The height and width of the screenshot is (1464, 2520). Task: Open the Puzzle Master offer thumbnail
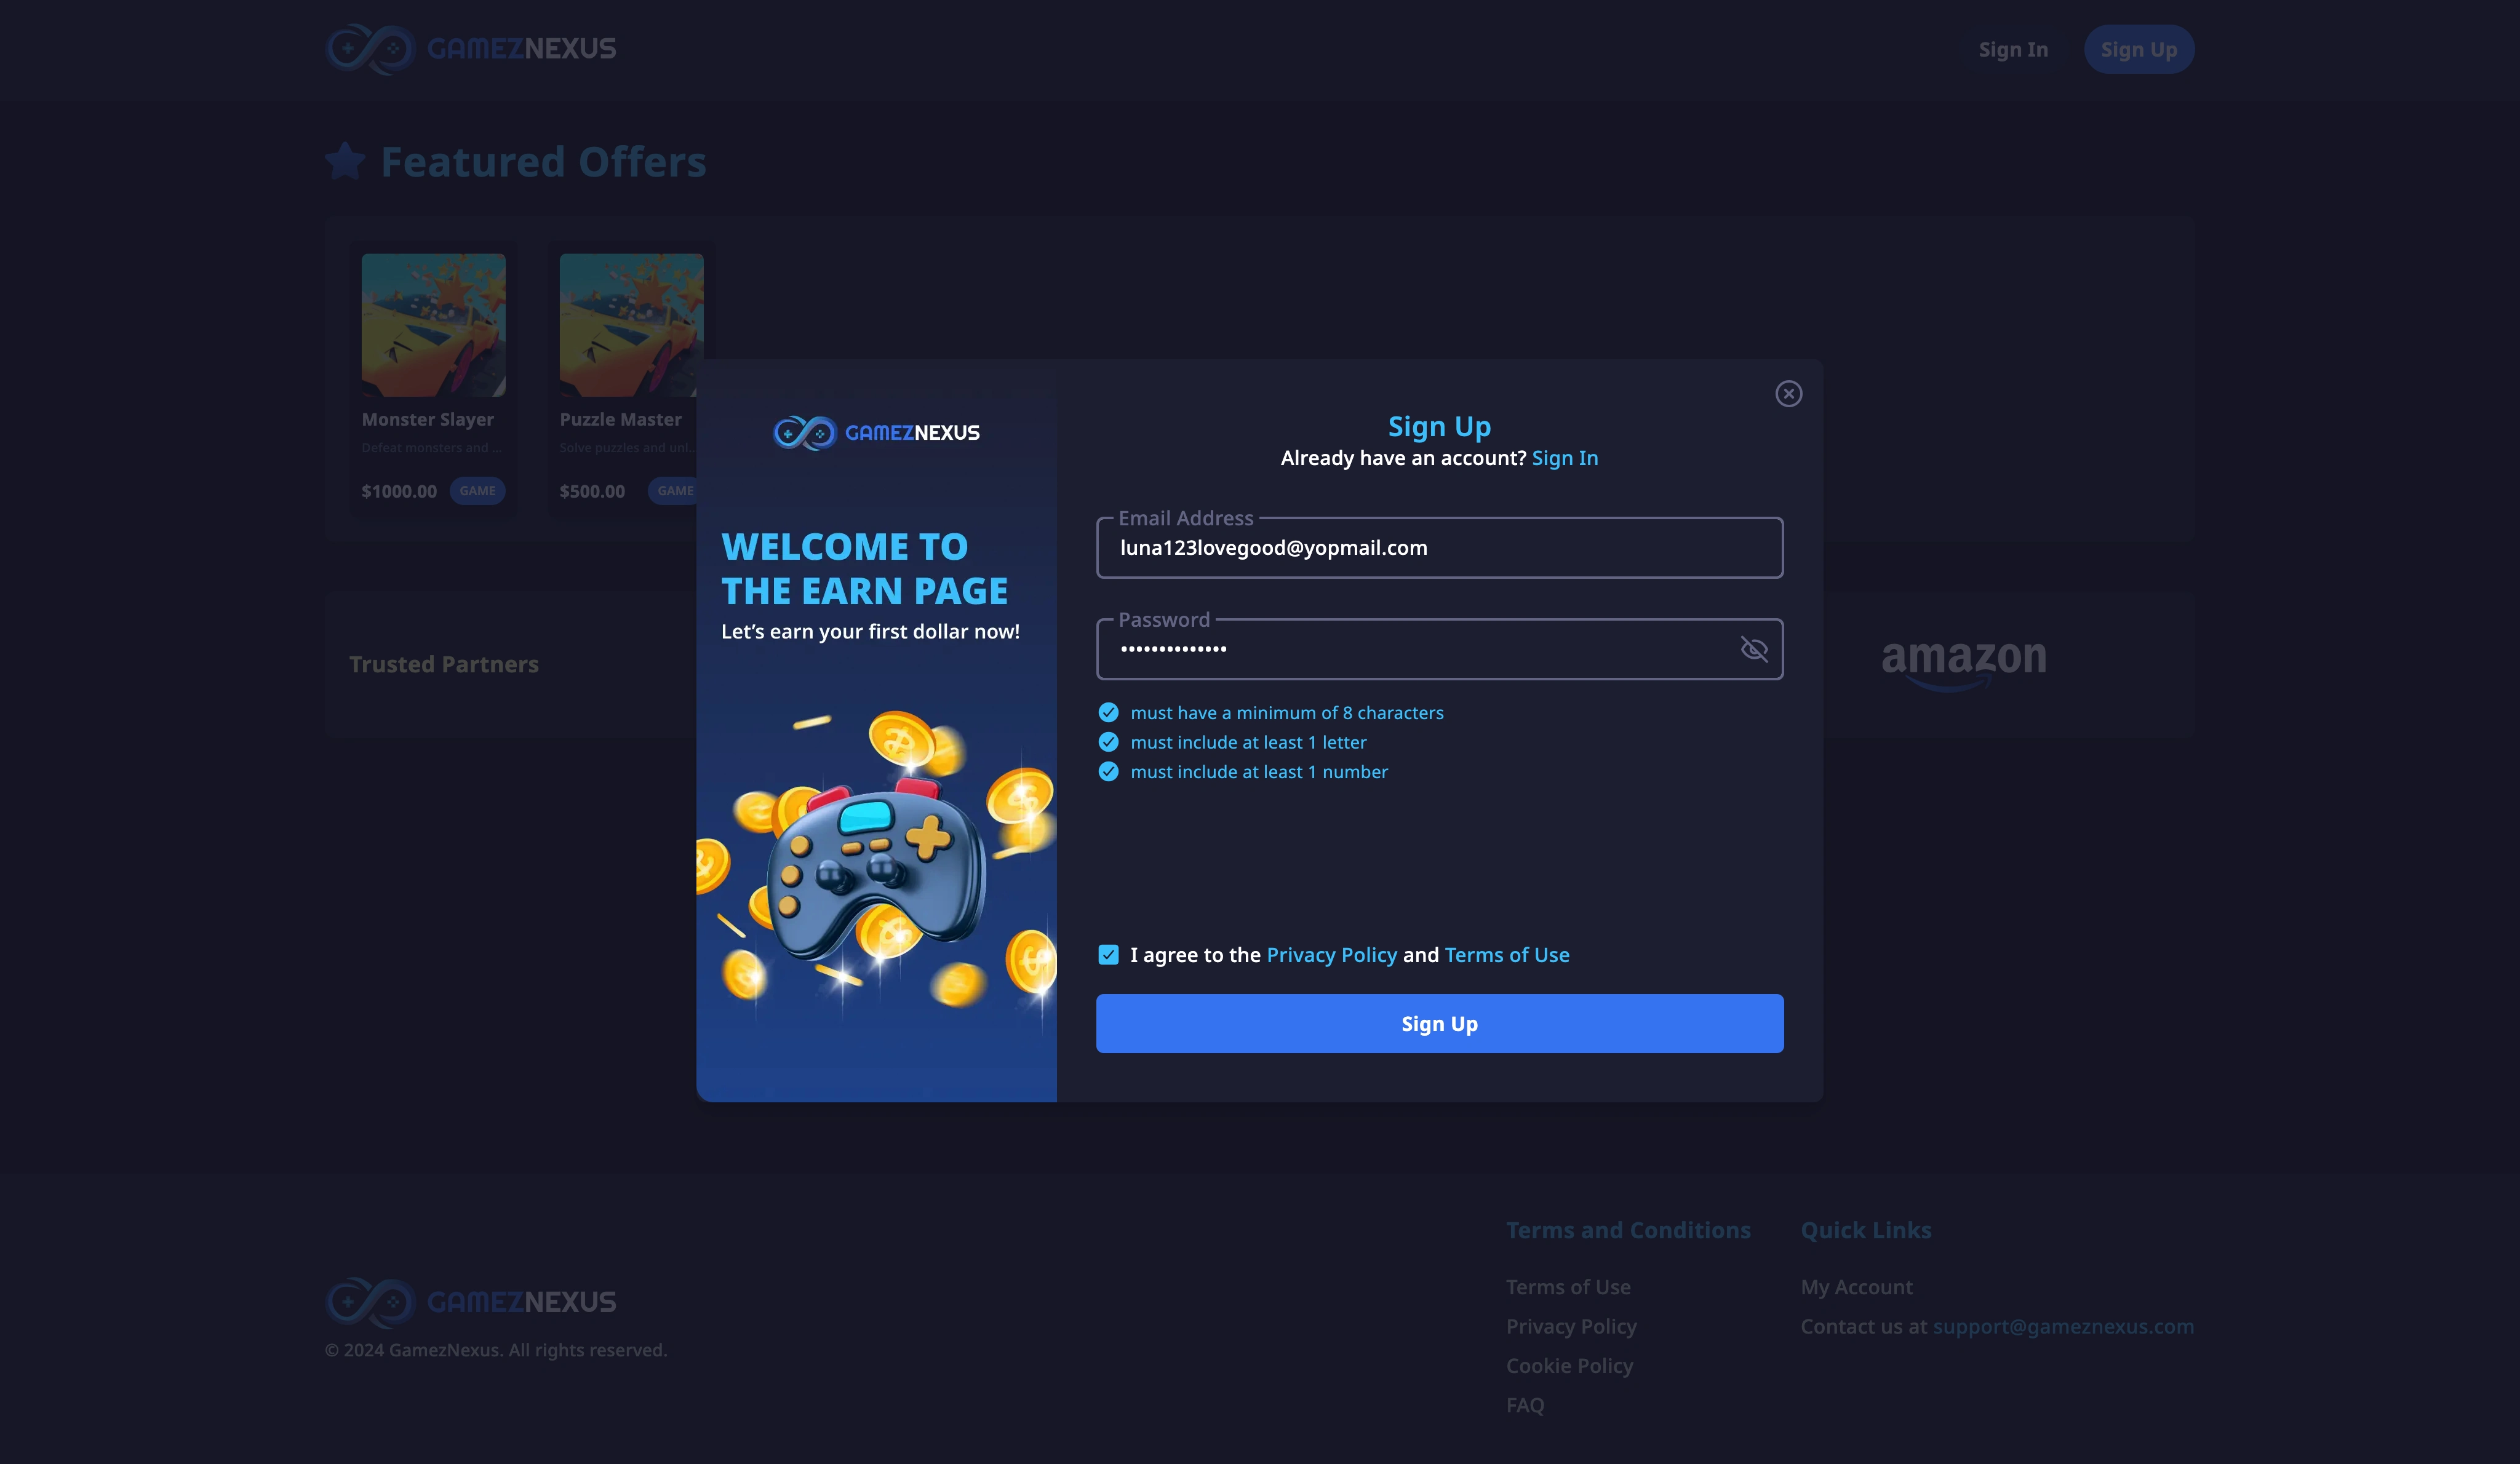[631, 325]
